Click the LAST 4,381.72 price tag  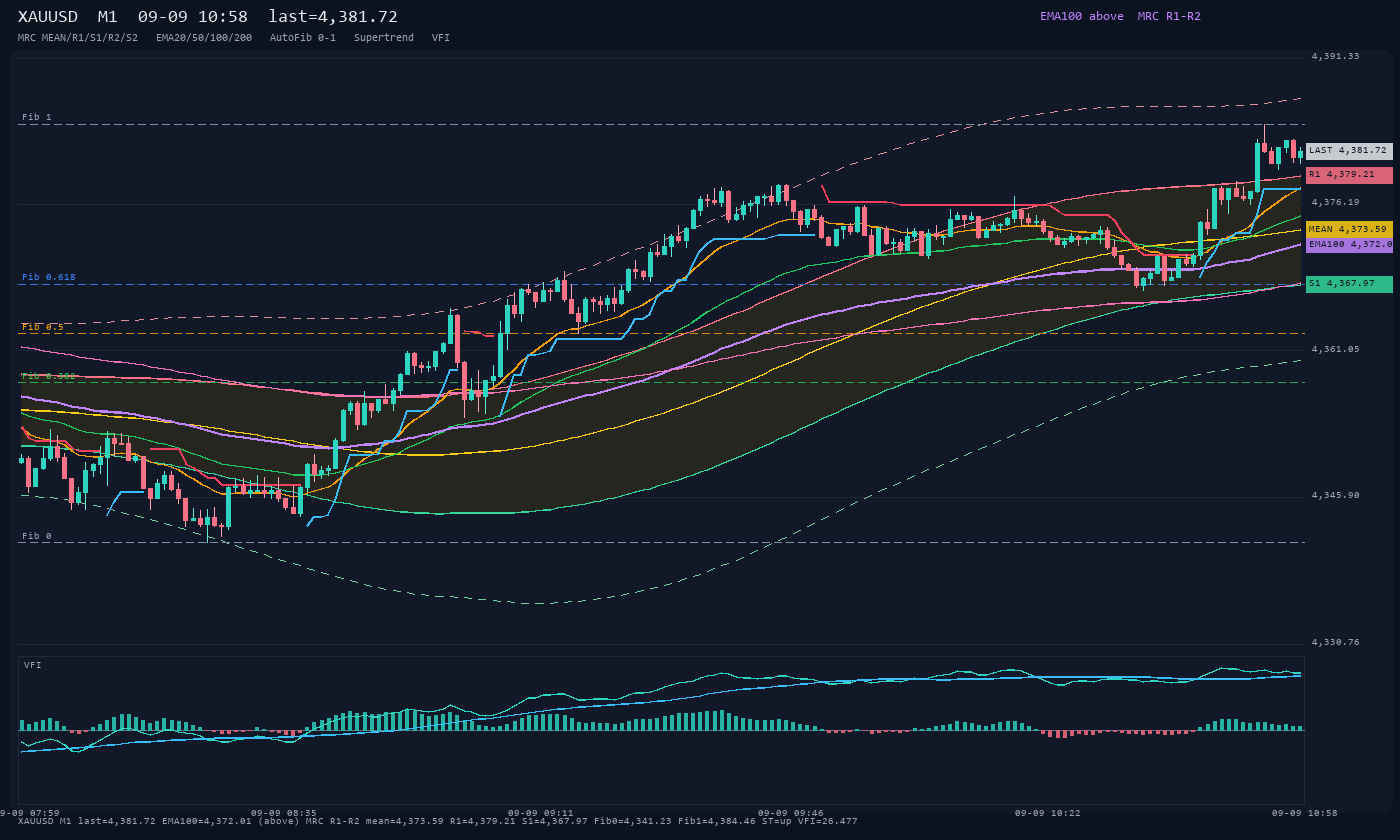click(1349, 151)
